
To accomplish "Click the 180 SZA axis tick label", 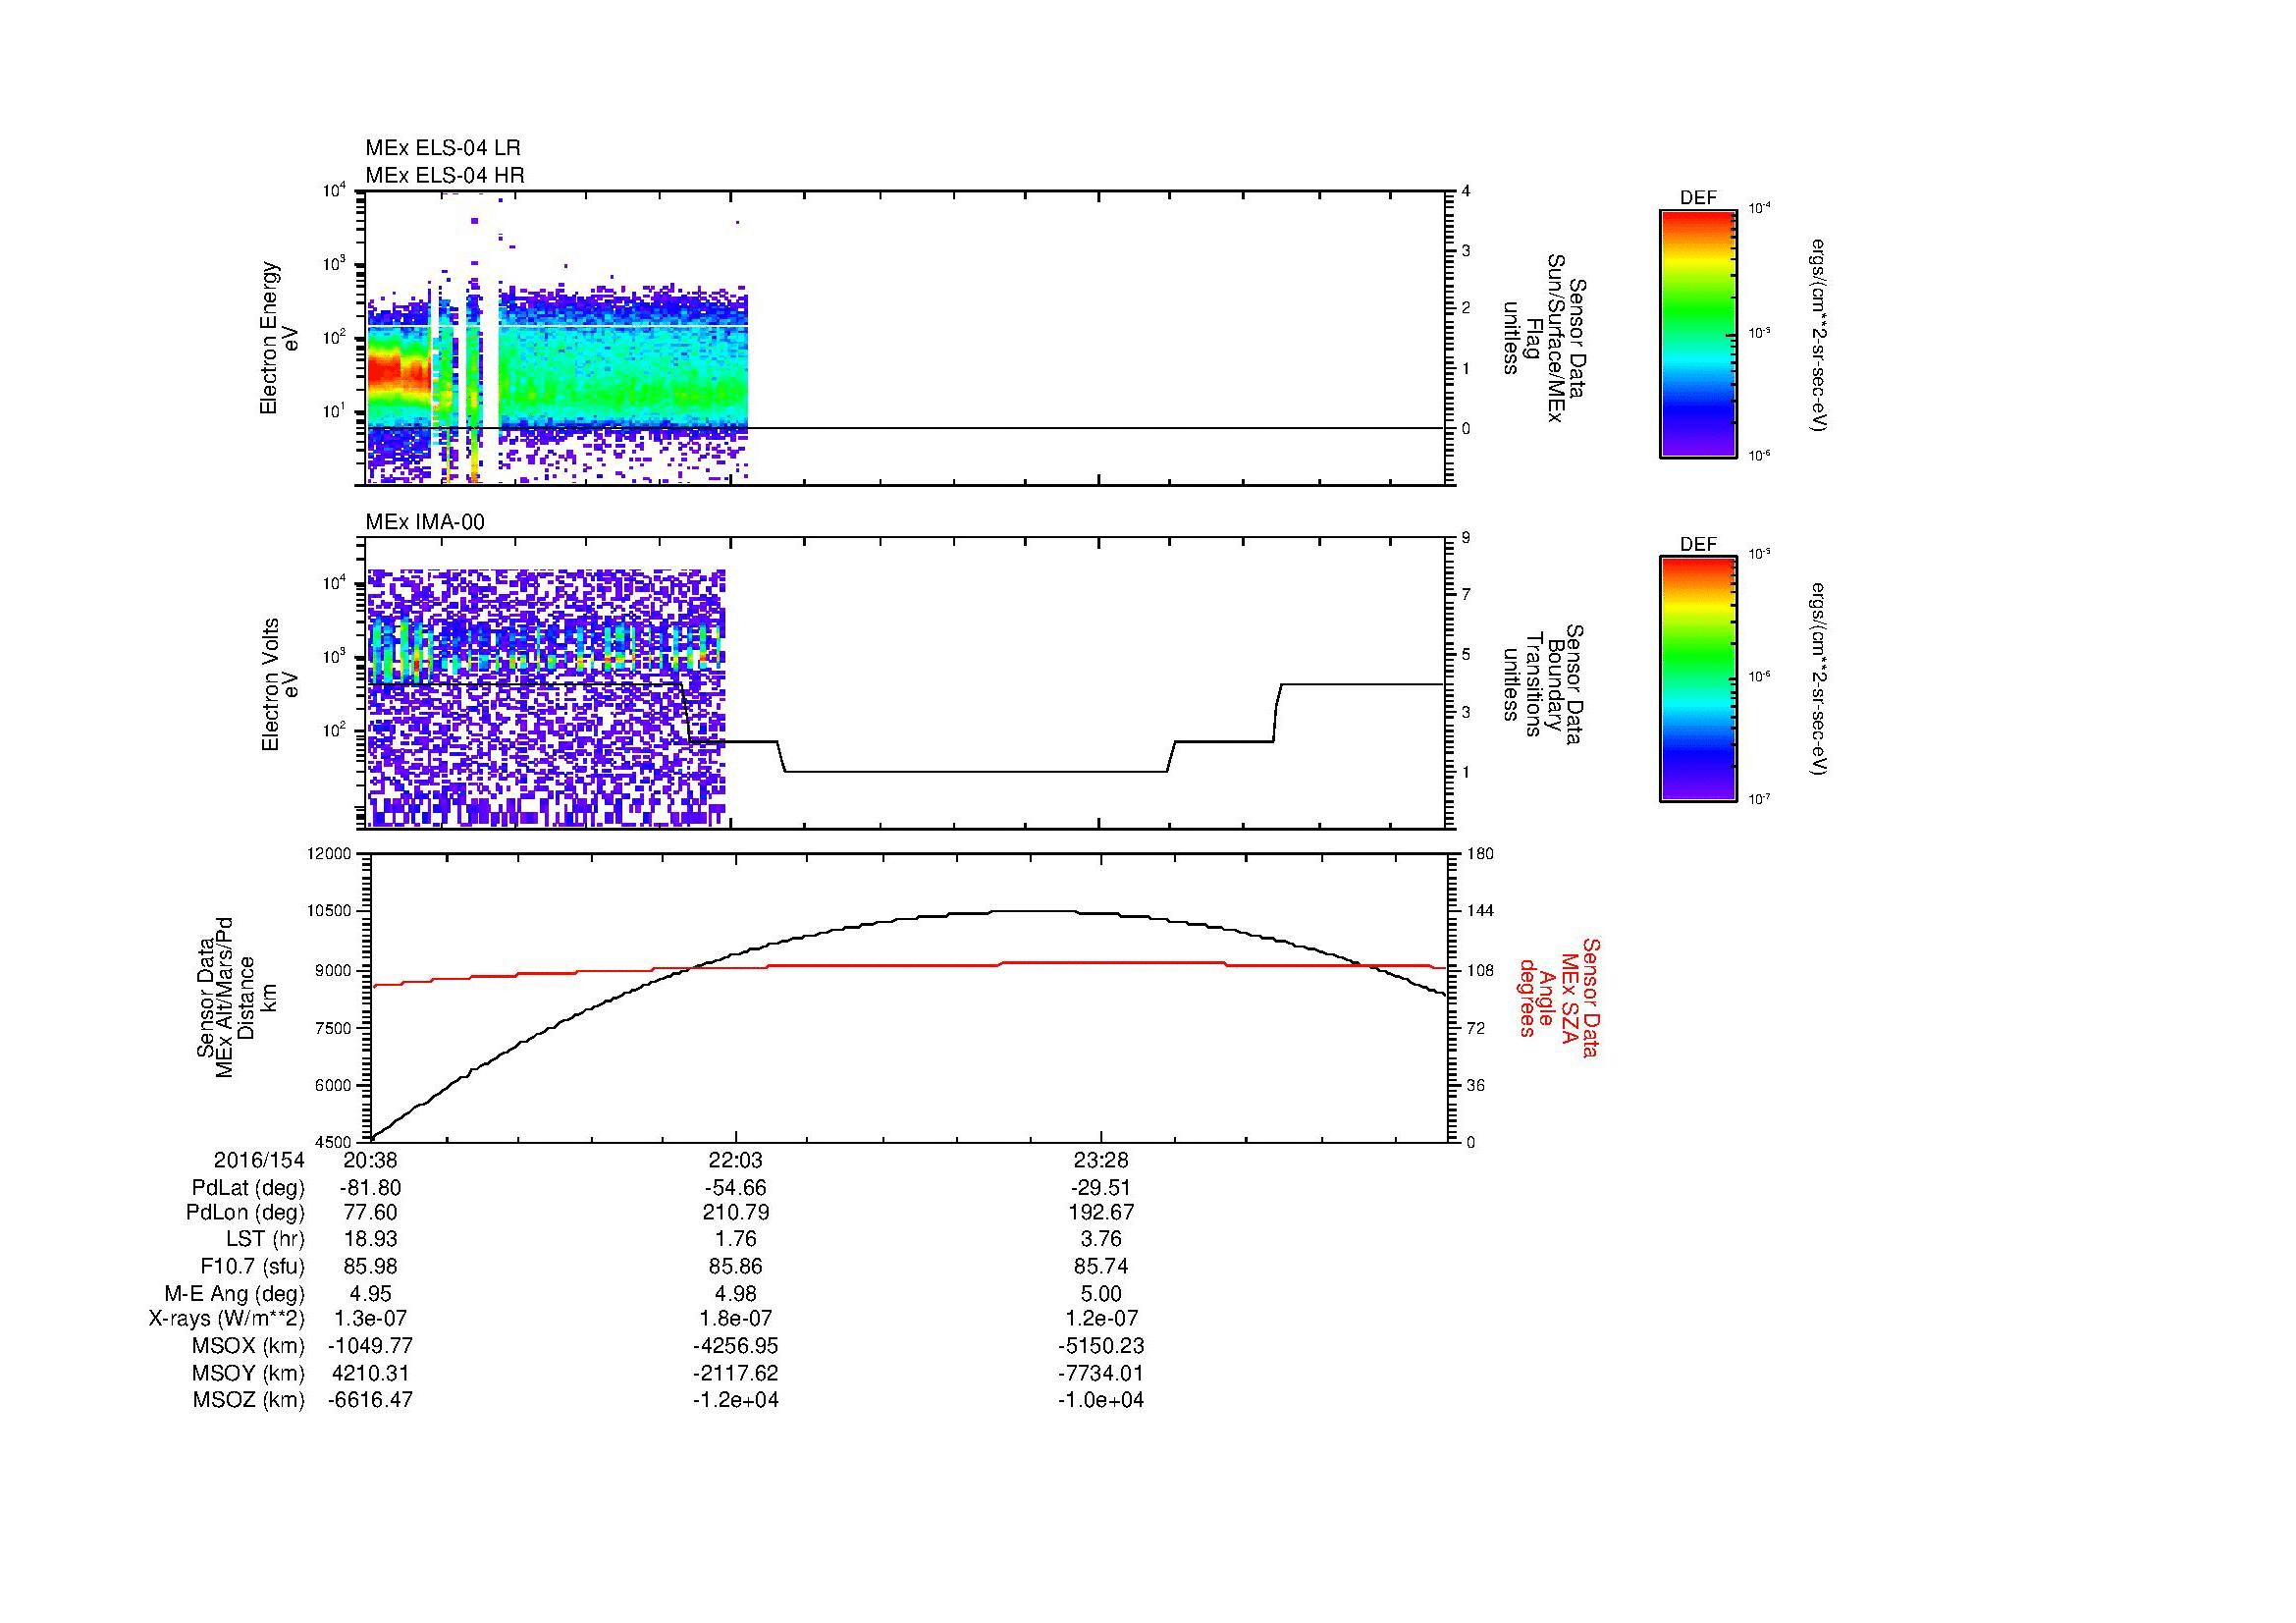I will coord(1480,854).
